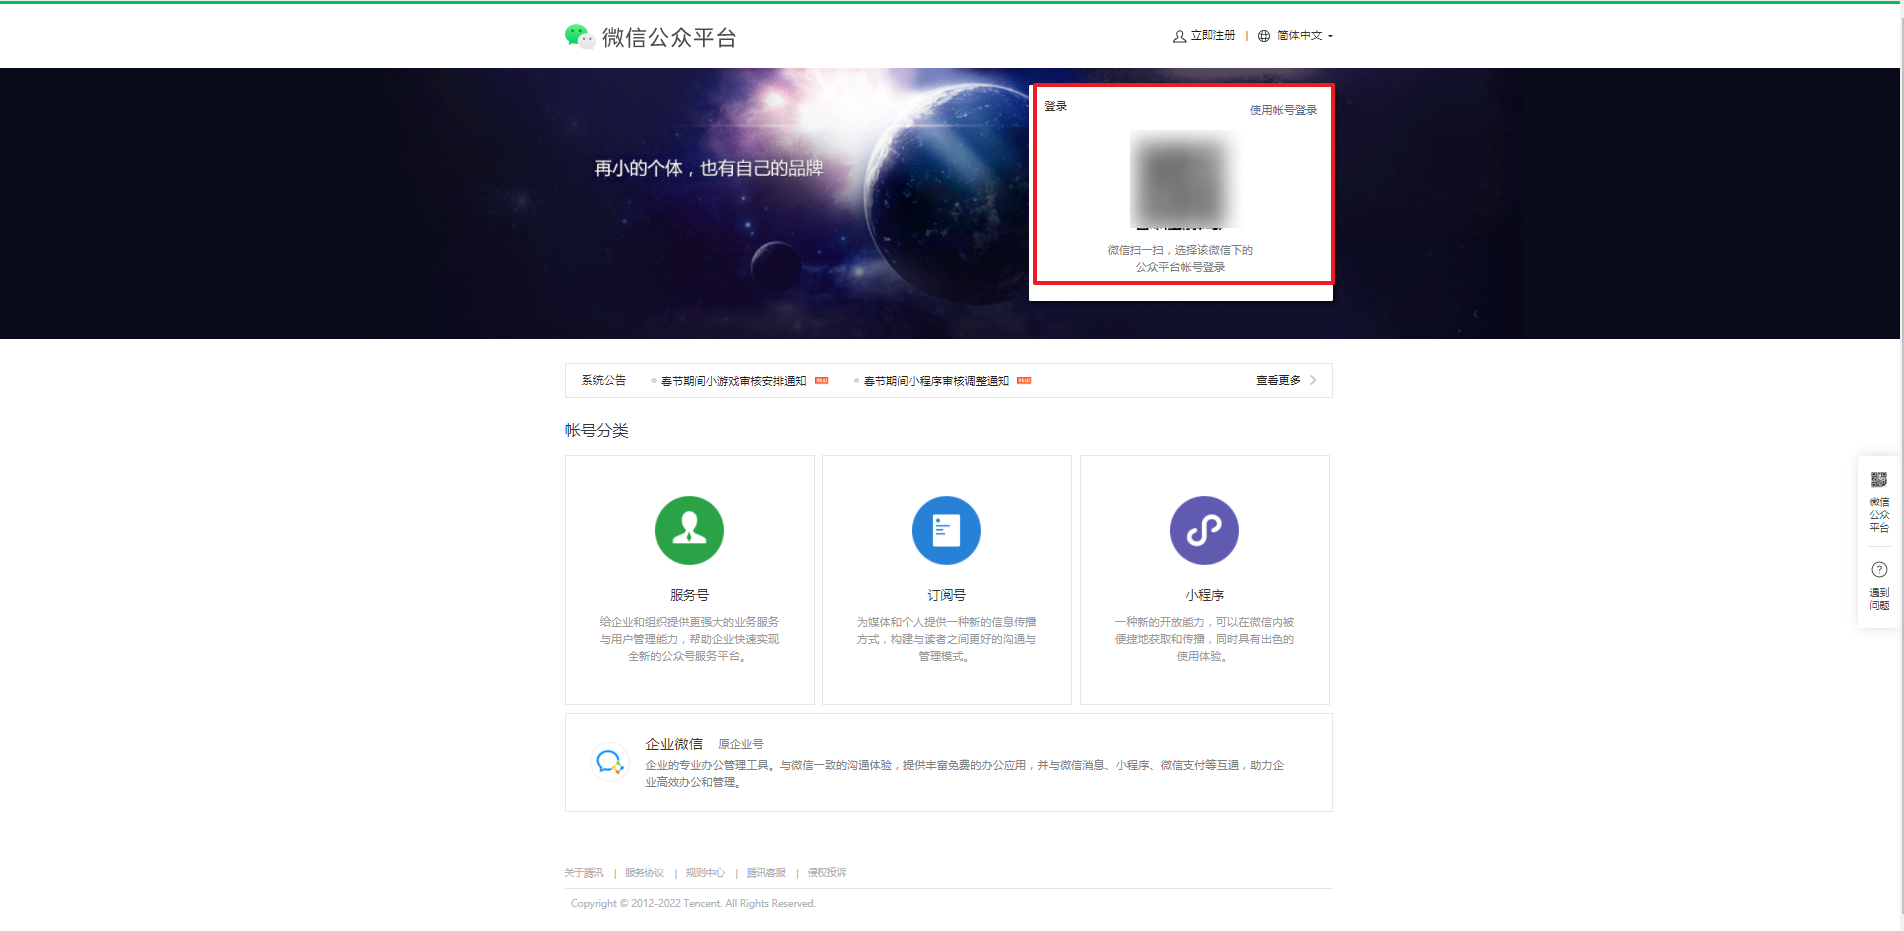Click the 原企业号 label

coord(741,744)
